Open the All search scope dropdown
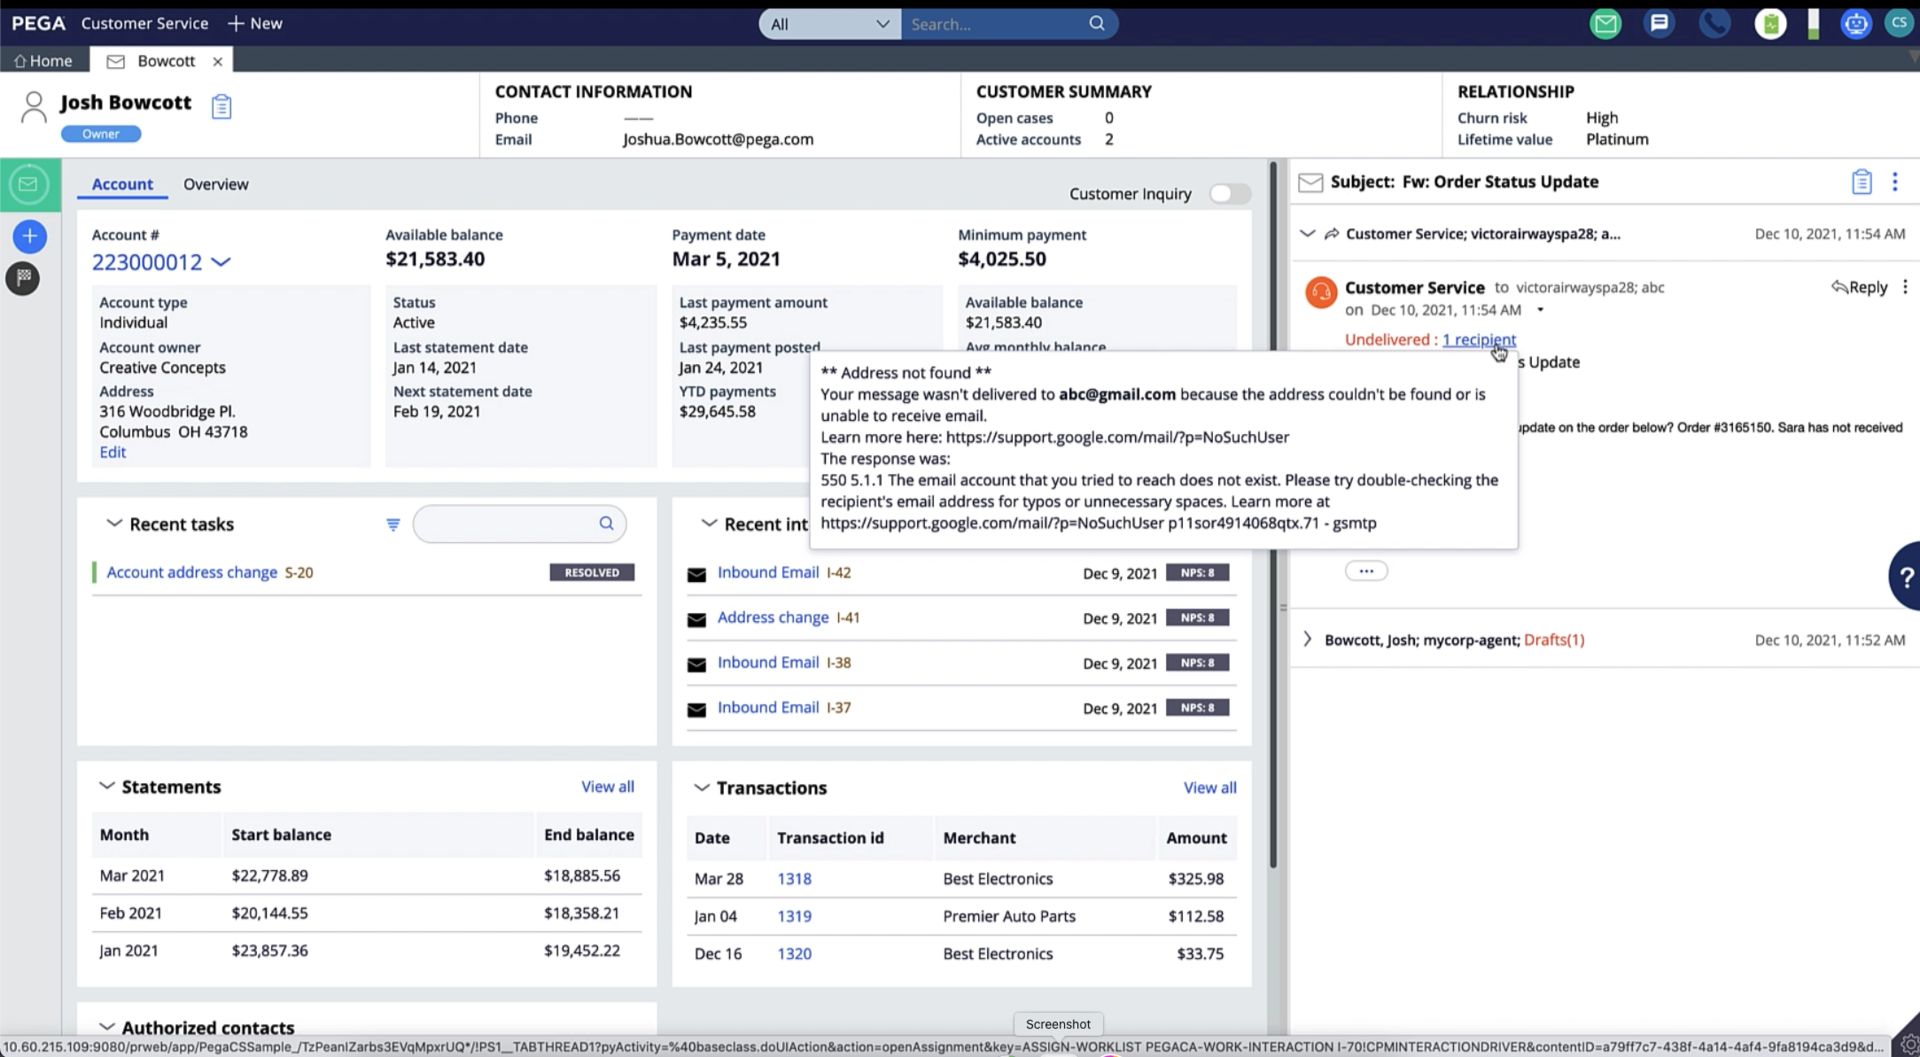The image size is (1920, 1057). 829,24
